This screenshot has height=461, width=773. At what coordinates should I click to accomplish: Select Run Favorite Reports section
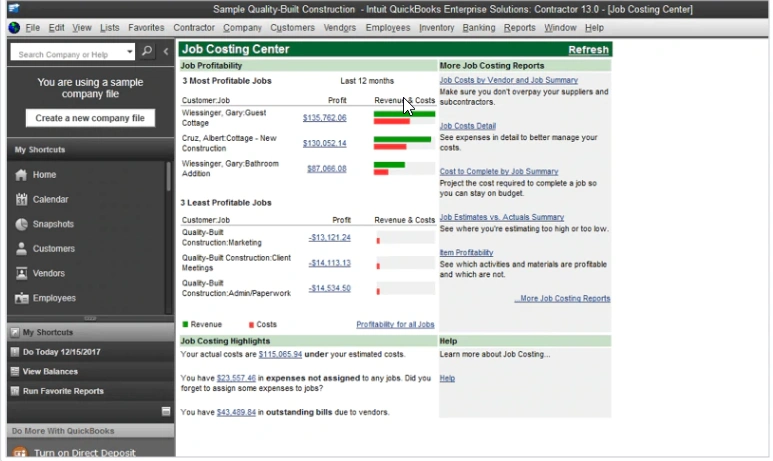pyautogui.click(x=90, y=391)
